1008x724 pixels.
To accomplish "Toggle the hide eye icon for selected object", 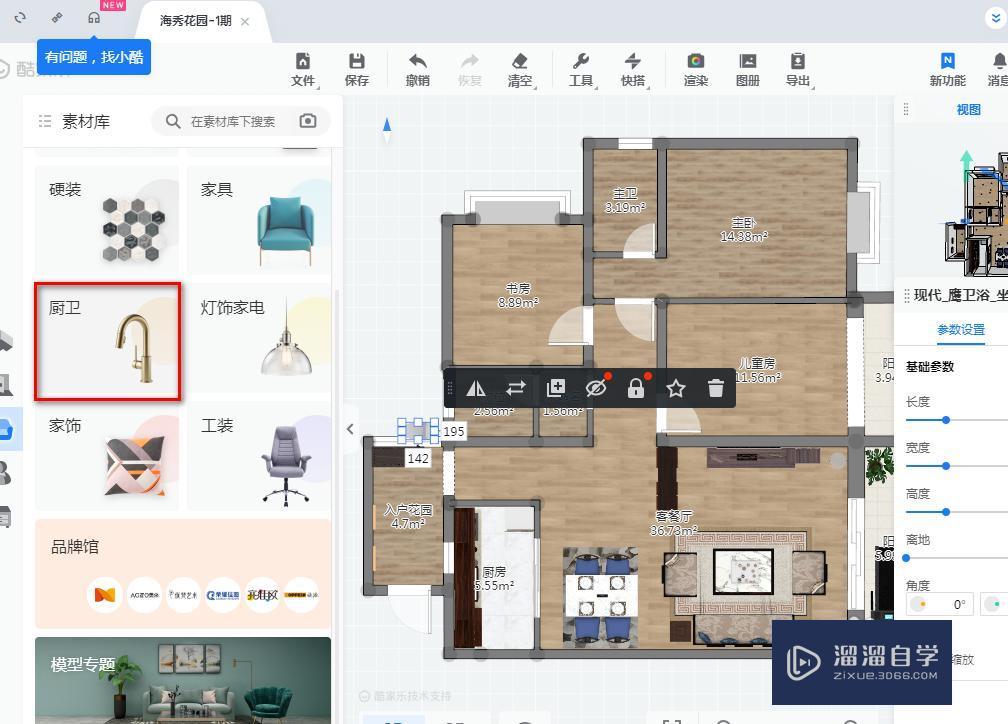I will (x=596, y=388).
